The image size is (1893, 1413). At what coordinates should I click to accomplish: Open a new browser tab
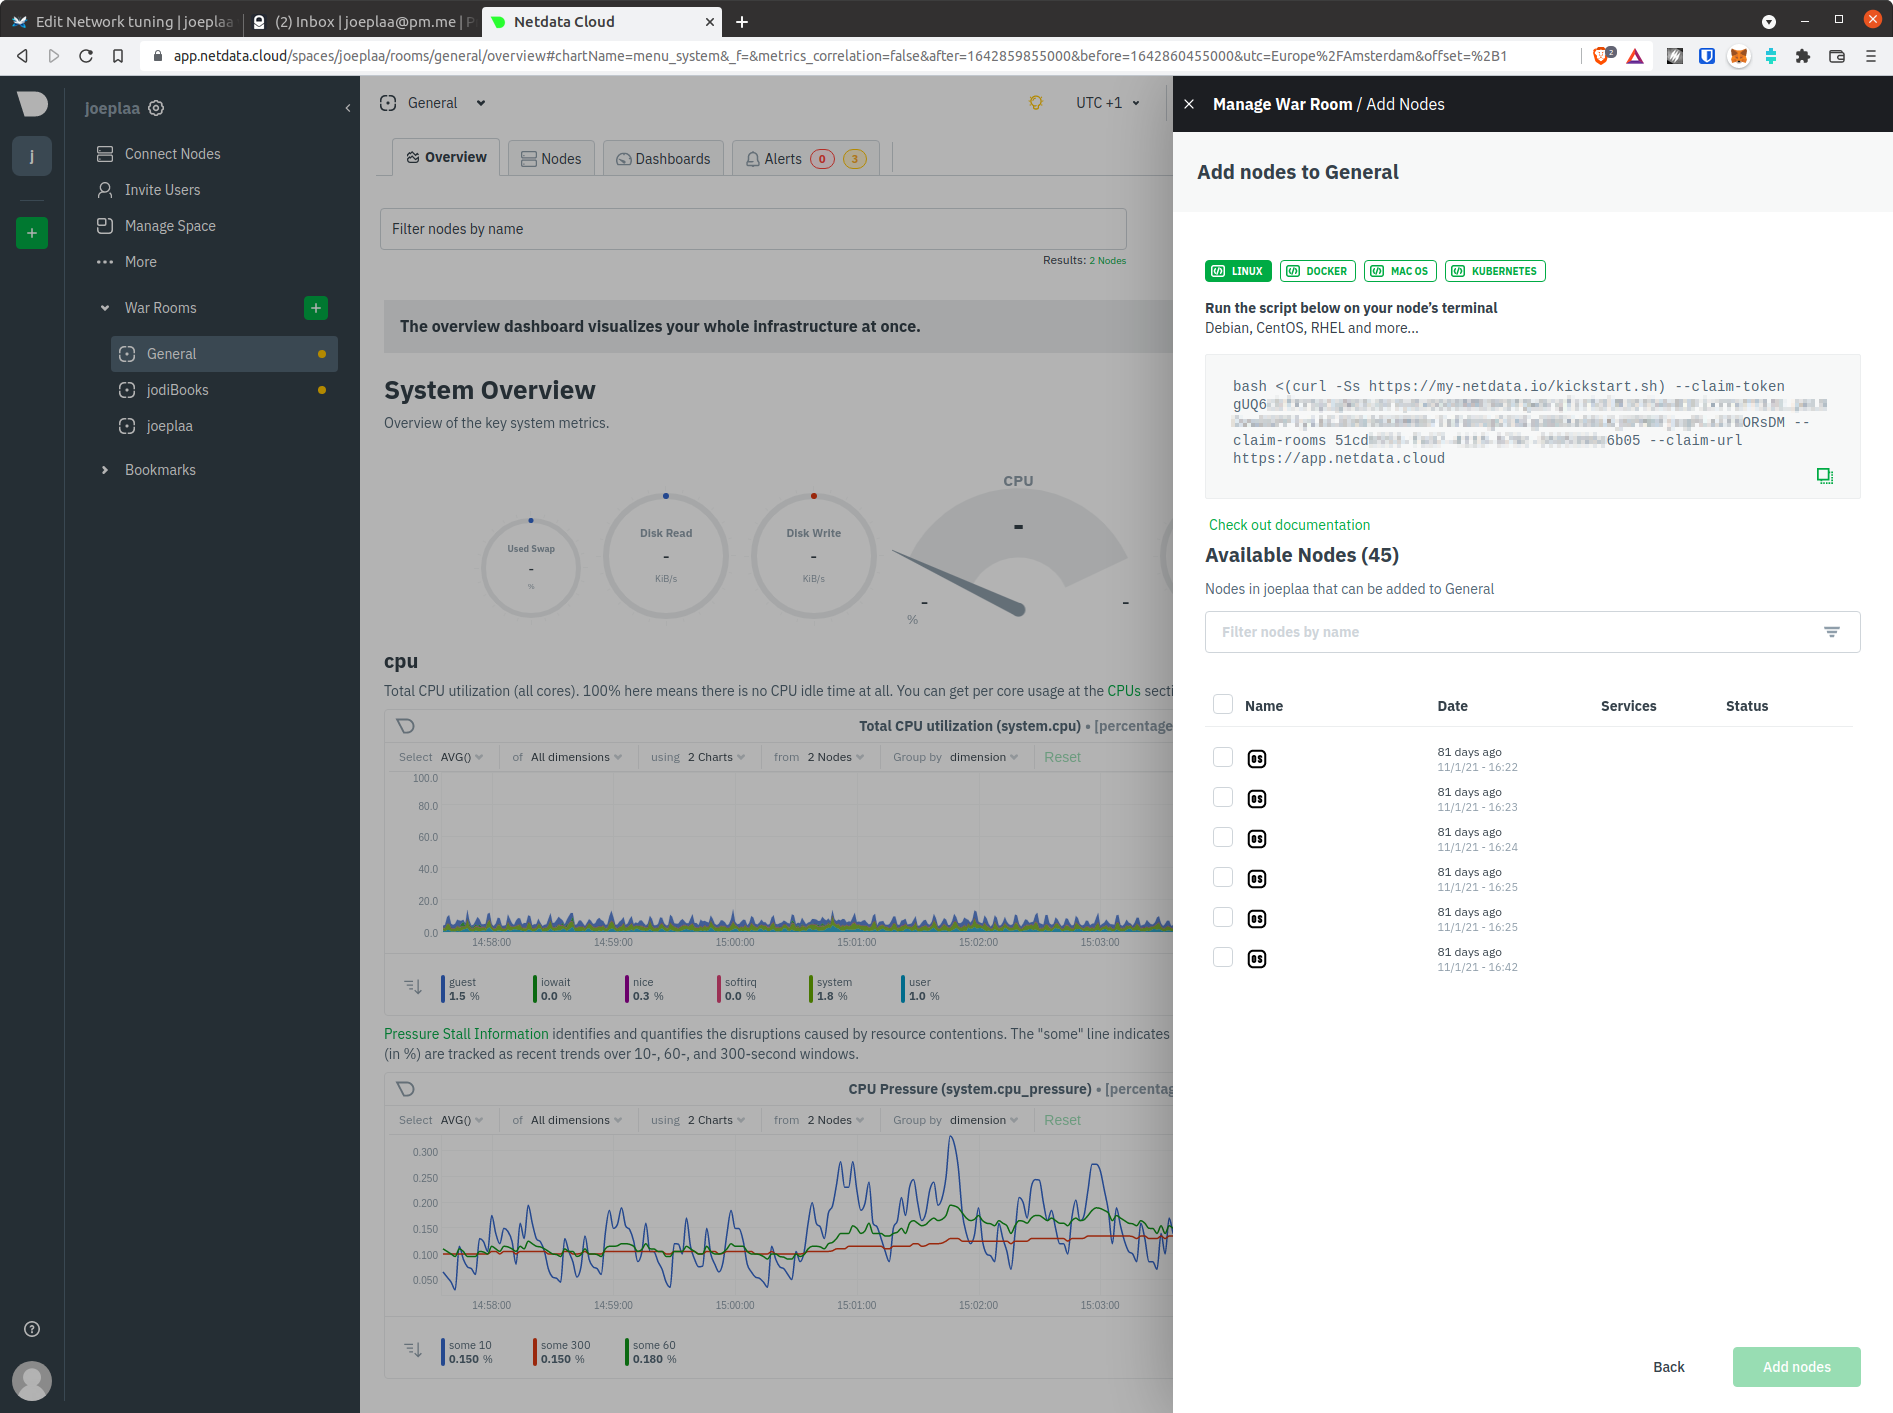[742, 22]
